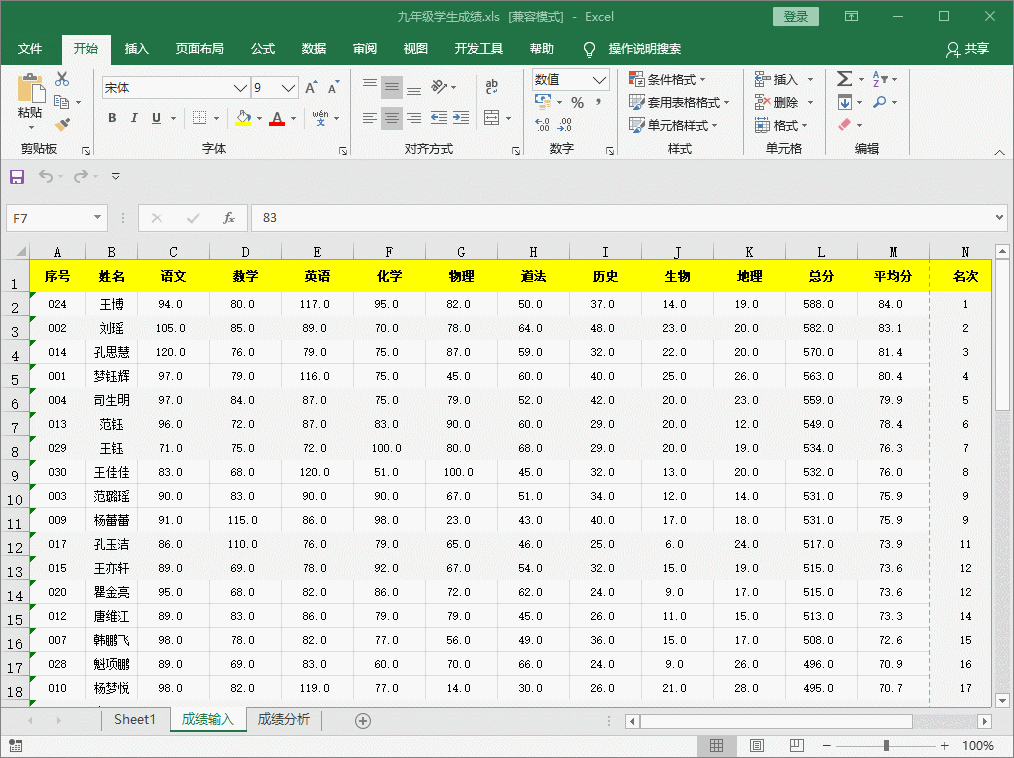Click the percent style icon

click(577, 102)
